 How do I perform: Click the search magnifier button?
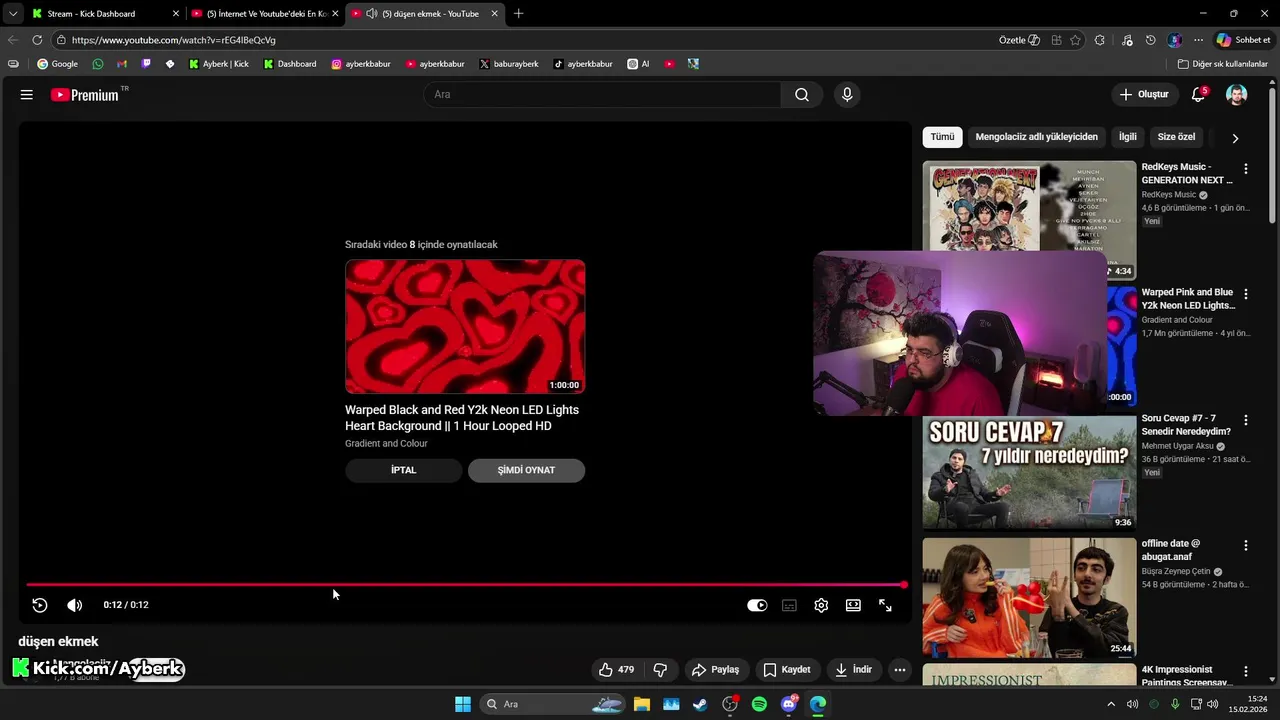[x=802, y=95]
